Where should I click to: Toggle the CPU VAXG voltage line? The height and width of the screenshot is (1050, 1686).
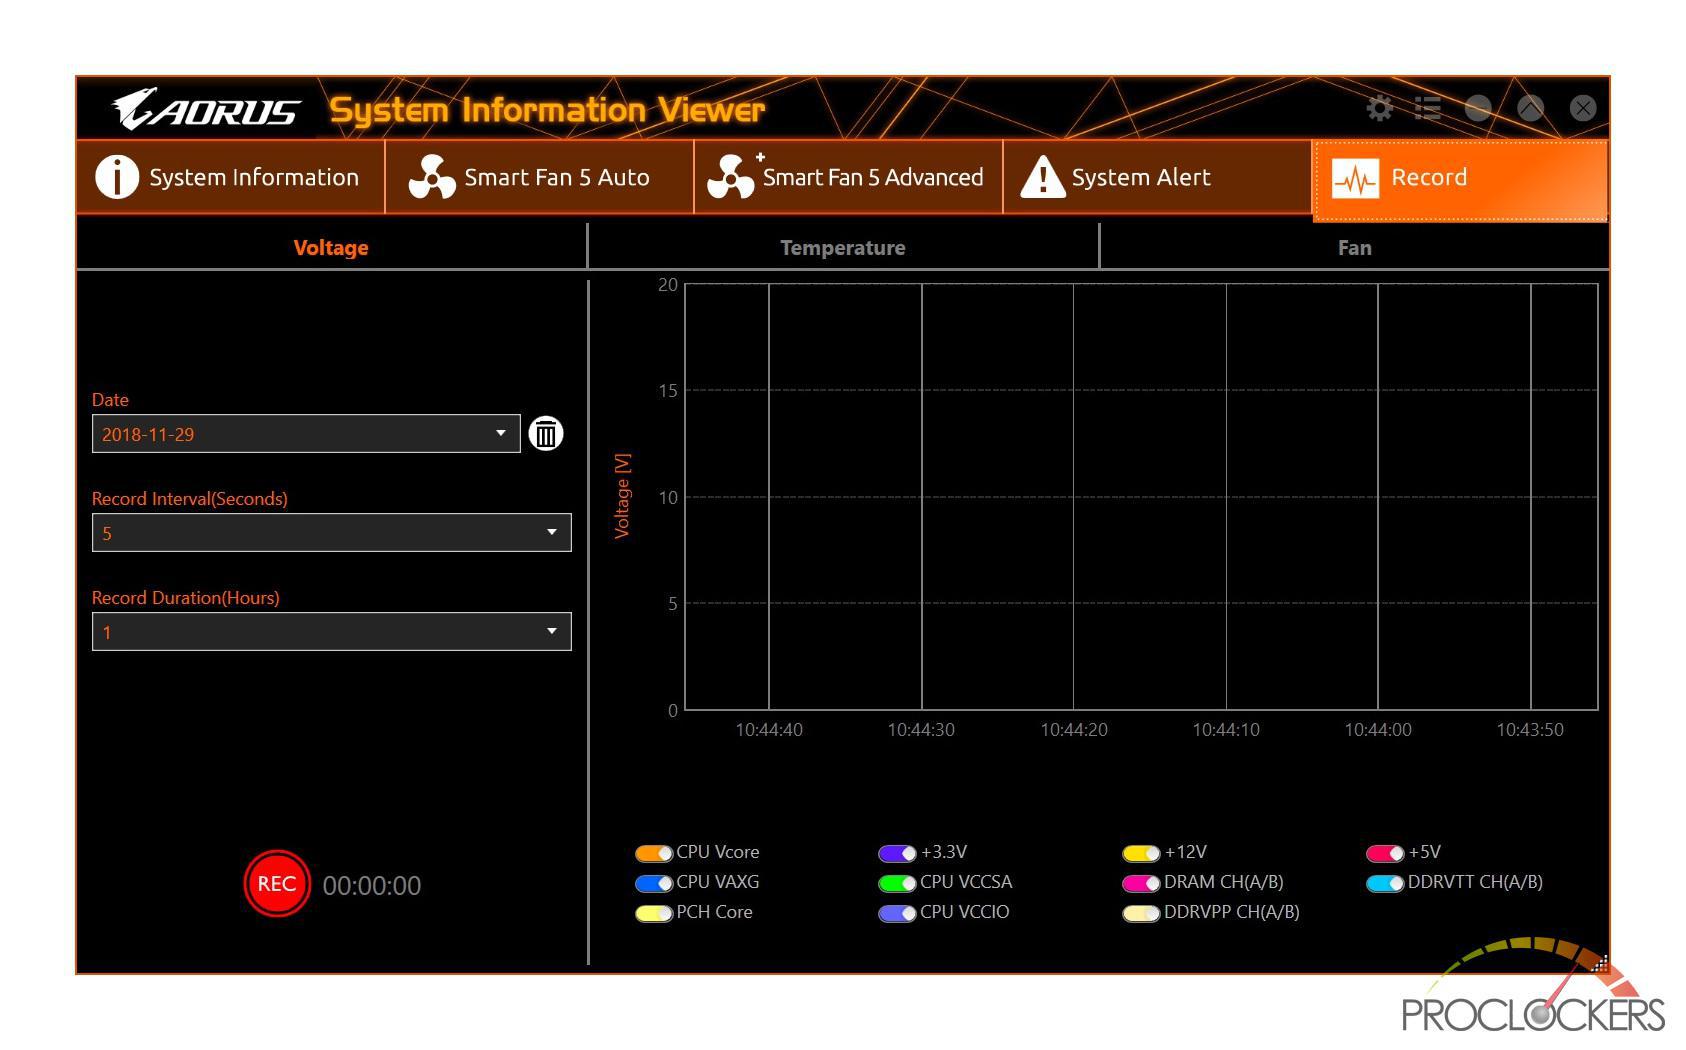[x=654, y=883]
